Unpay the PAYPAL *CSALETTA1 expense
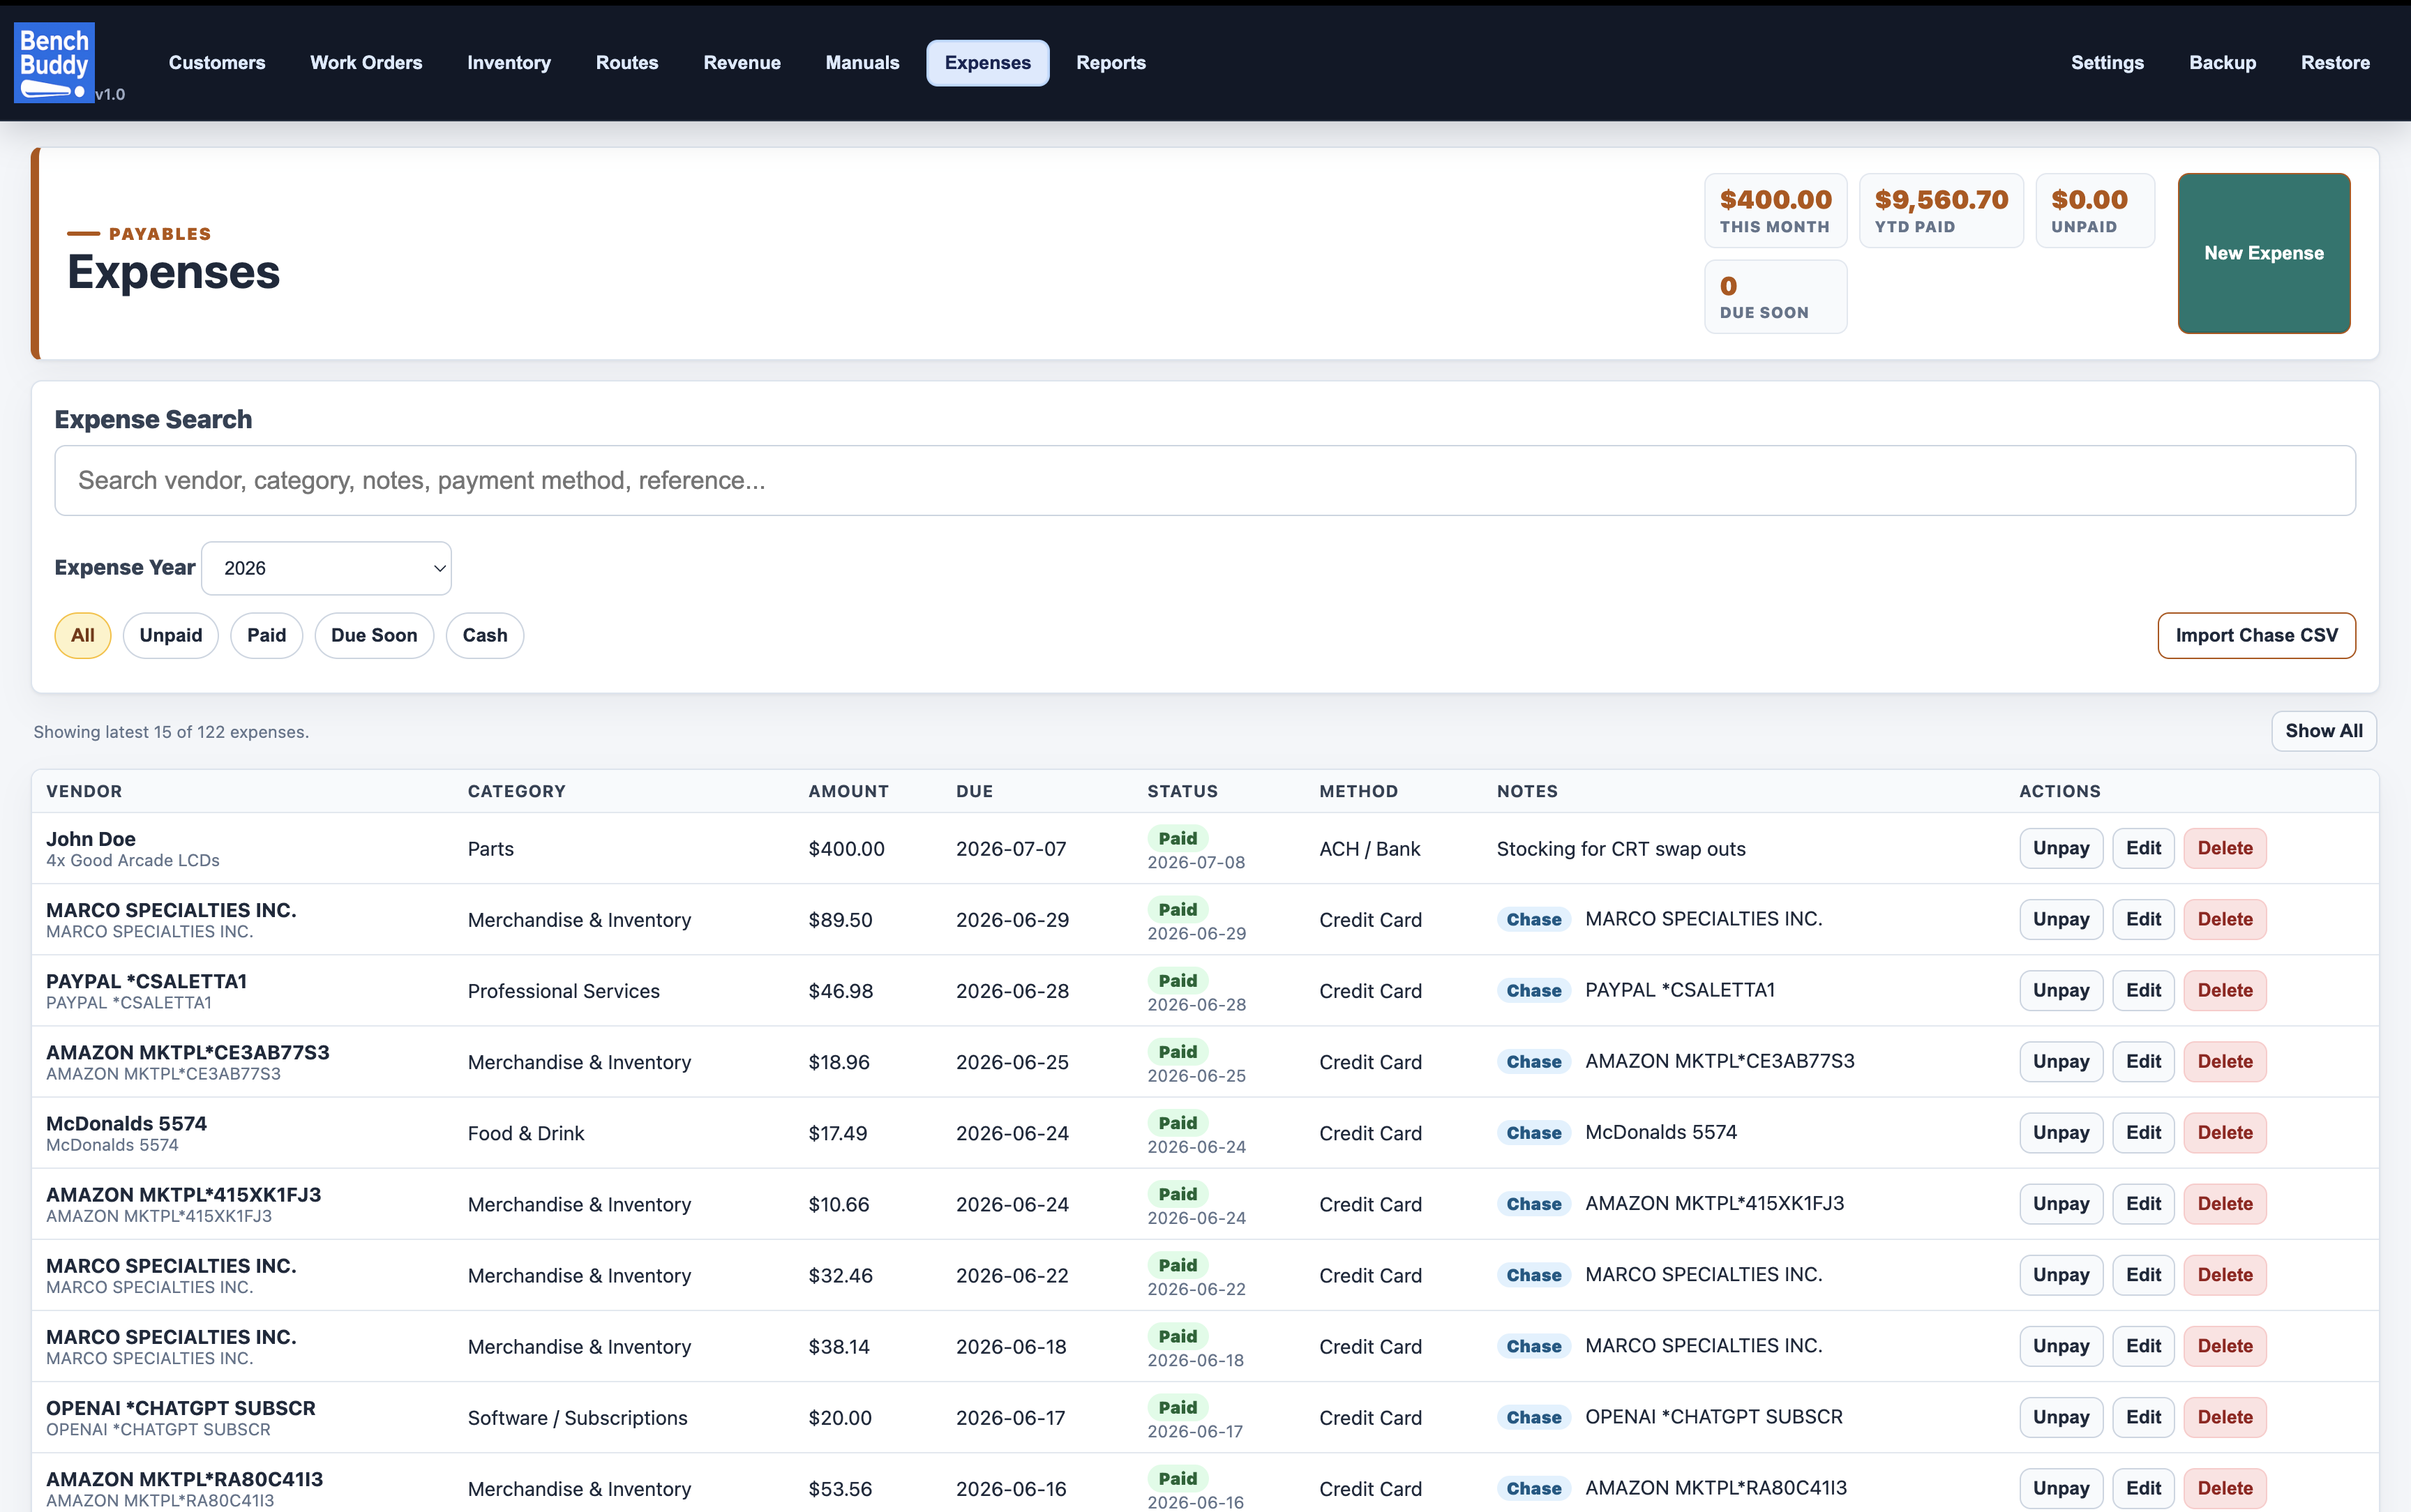The width and height of the screenshot is (2411, 1512). pos(2061,990)
